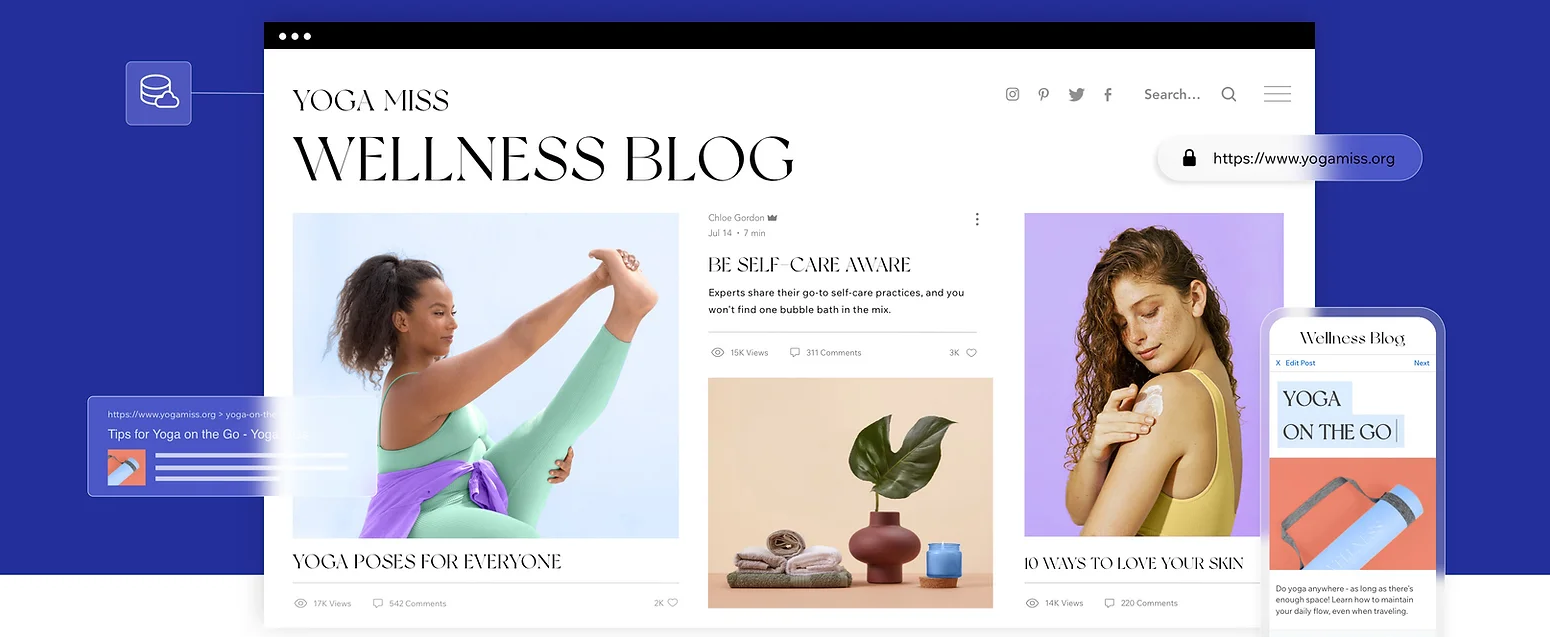Open the Instagram social icon
Screen dimensions: 1550x637
click(x=1012, y=94)
